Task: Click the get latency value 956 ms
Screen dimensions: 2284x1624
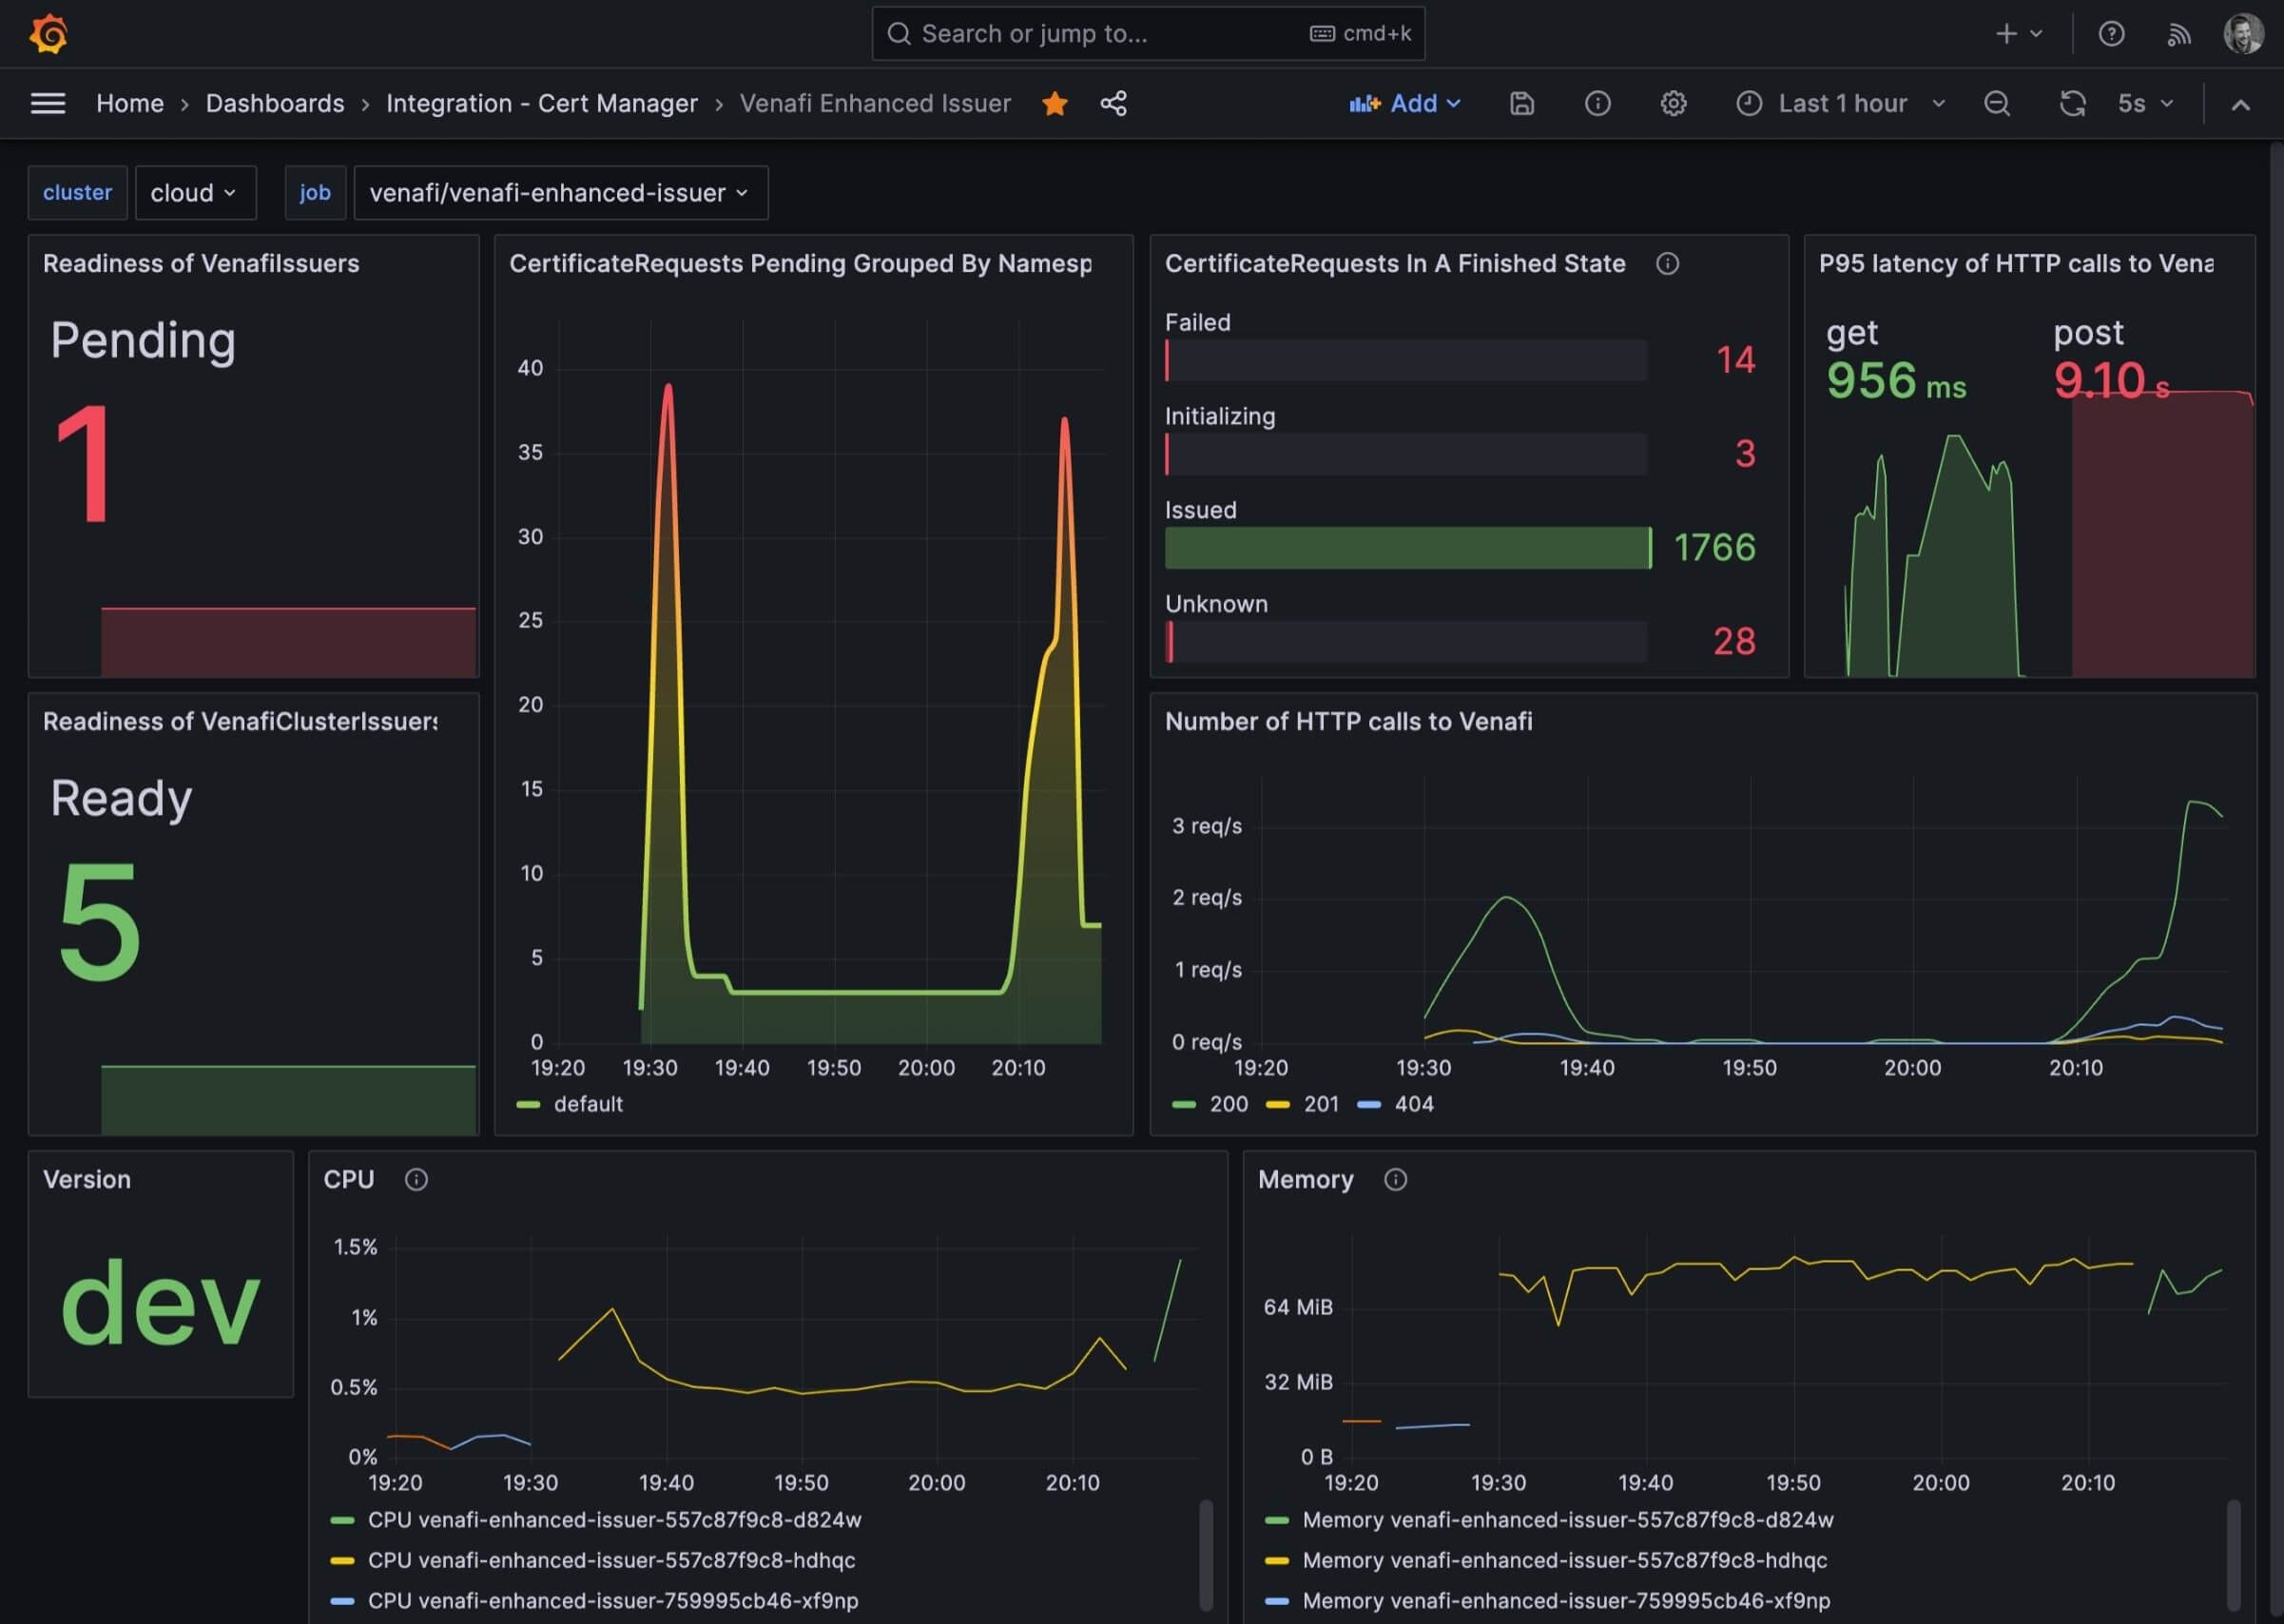Action: 1896,381
